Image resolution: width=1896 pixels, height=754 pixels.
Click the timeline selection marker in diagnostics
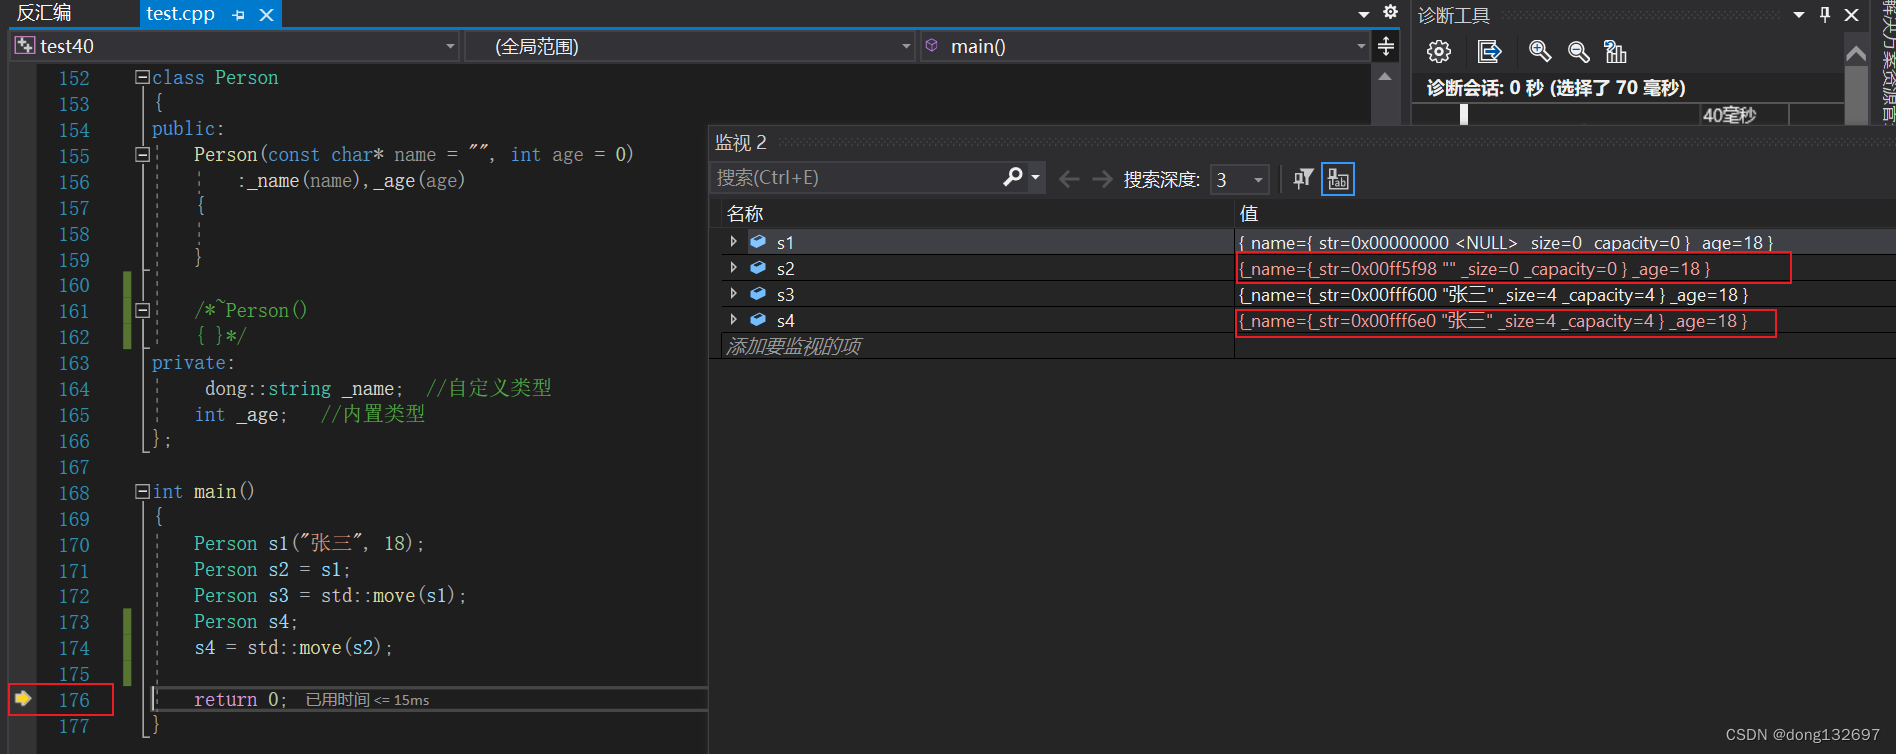(x=1464, y=114)
